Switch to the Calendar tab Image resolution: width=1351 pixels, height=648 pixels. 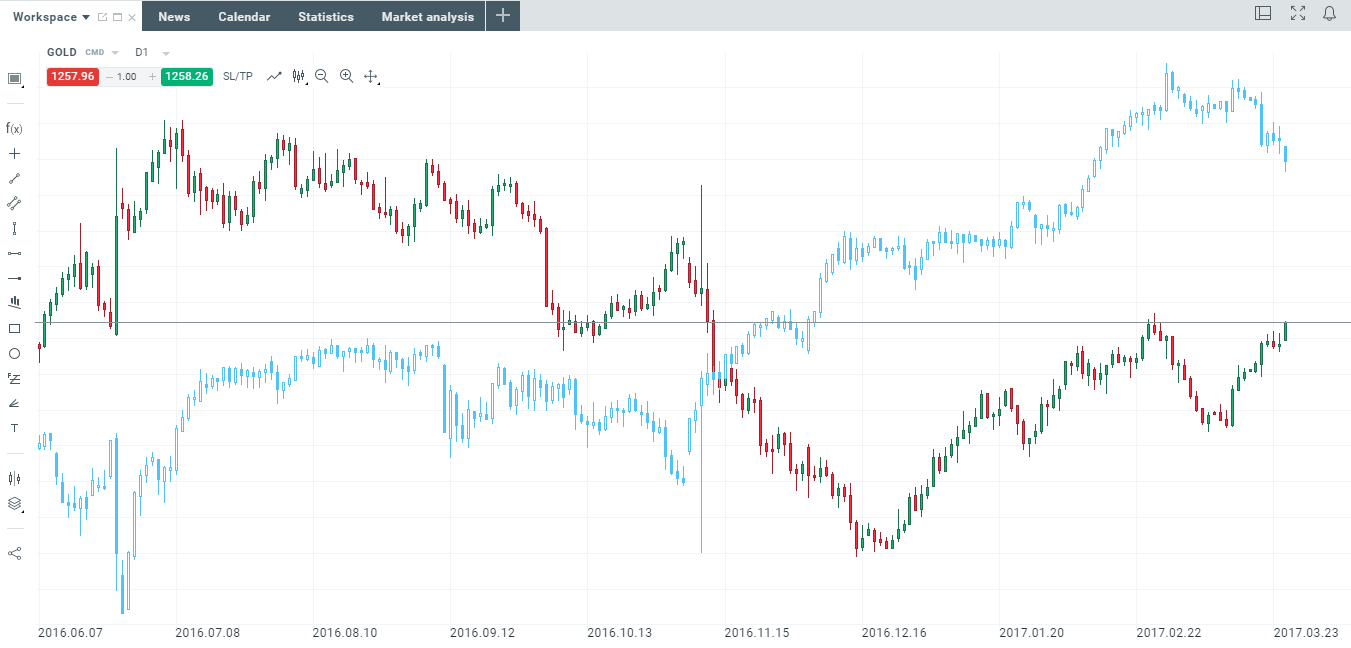[x=244, y=17]
